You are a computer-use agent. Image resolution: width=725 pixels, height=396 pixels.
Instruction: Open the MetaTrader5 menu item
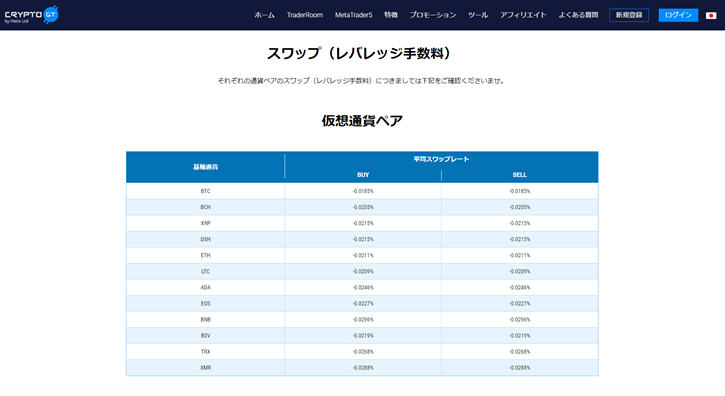[x=353, y=15]
